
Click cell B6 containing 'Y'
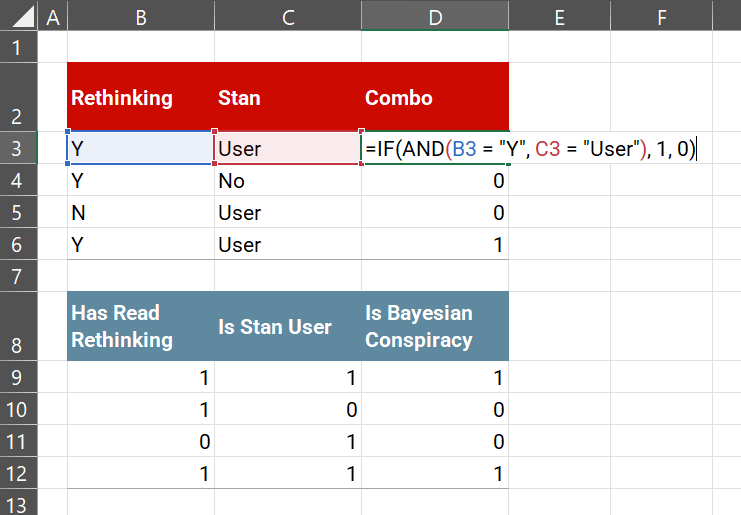coord(141,244)
